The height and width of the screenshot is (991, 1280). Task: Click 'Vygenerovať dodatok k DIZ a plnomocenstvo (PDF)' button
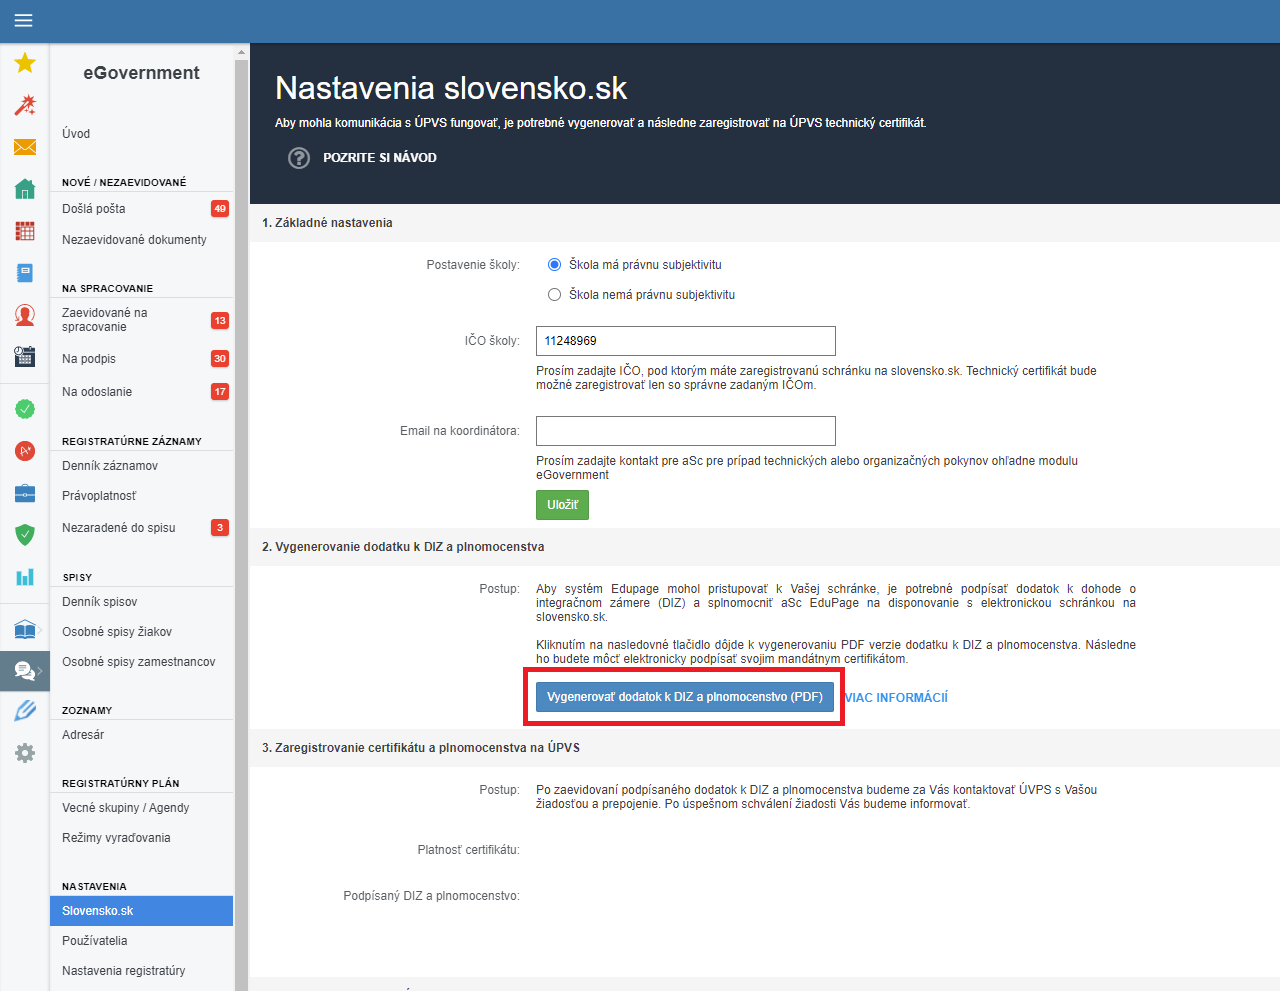pos(685,697)
